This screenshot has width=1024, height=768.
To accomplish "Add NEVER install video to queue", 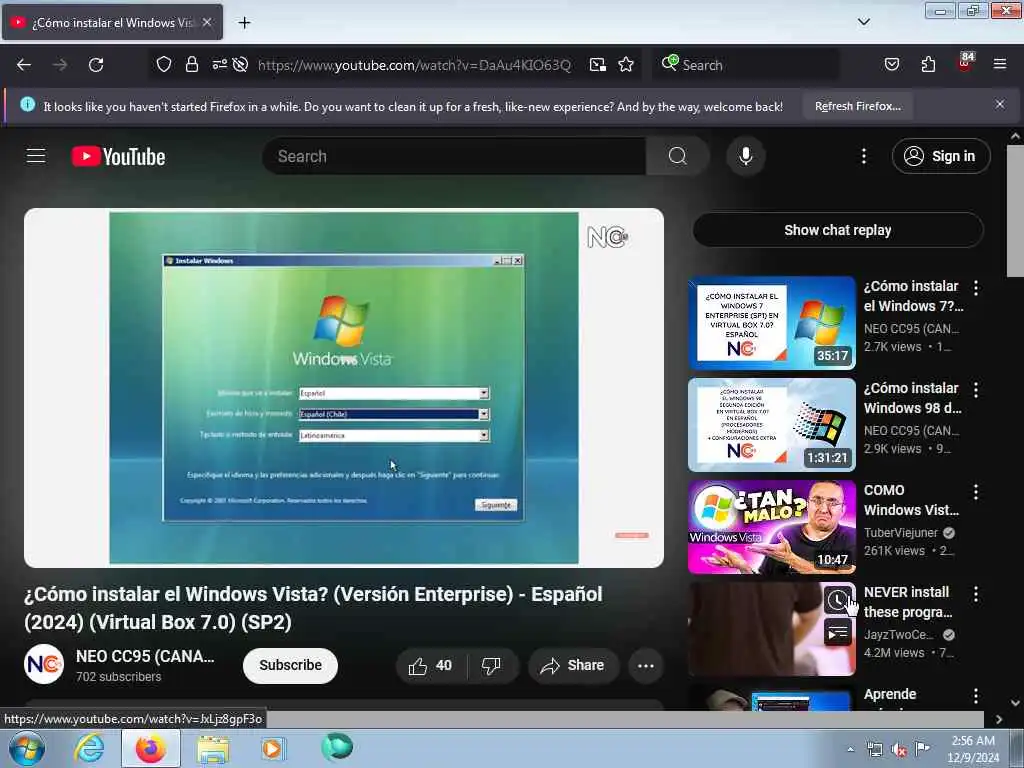I will click(x=838, y=633).
